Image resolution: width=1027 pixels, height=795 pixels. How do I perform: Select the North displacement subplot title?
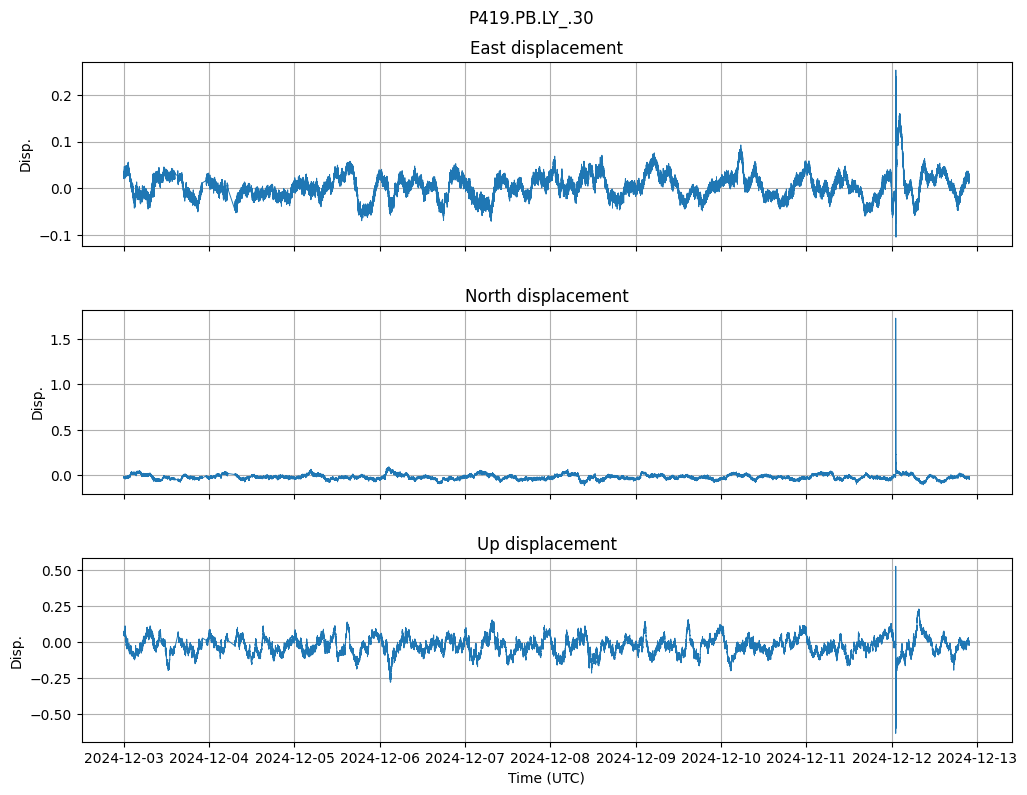click(546, 296)
